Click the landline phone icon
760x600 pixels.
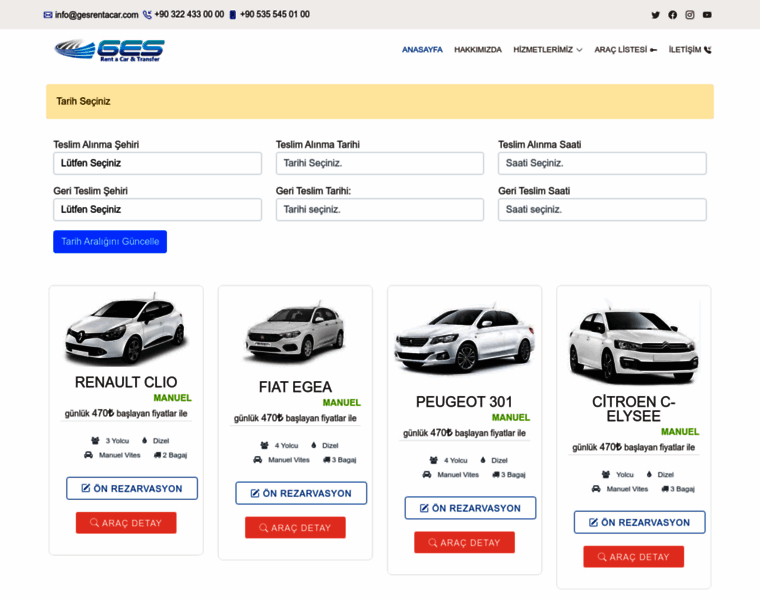point(147,15)
